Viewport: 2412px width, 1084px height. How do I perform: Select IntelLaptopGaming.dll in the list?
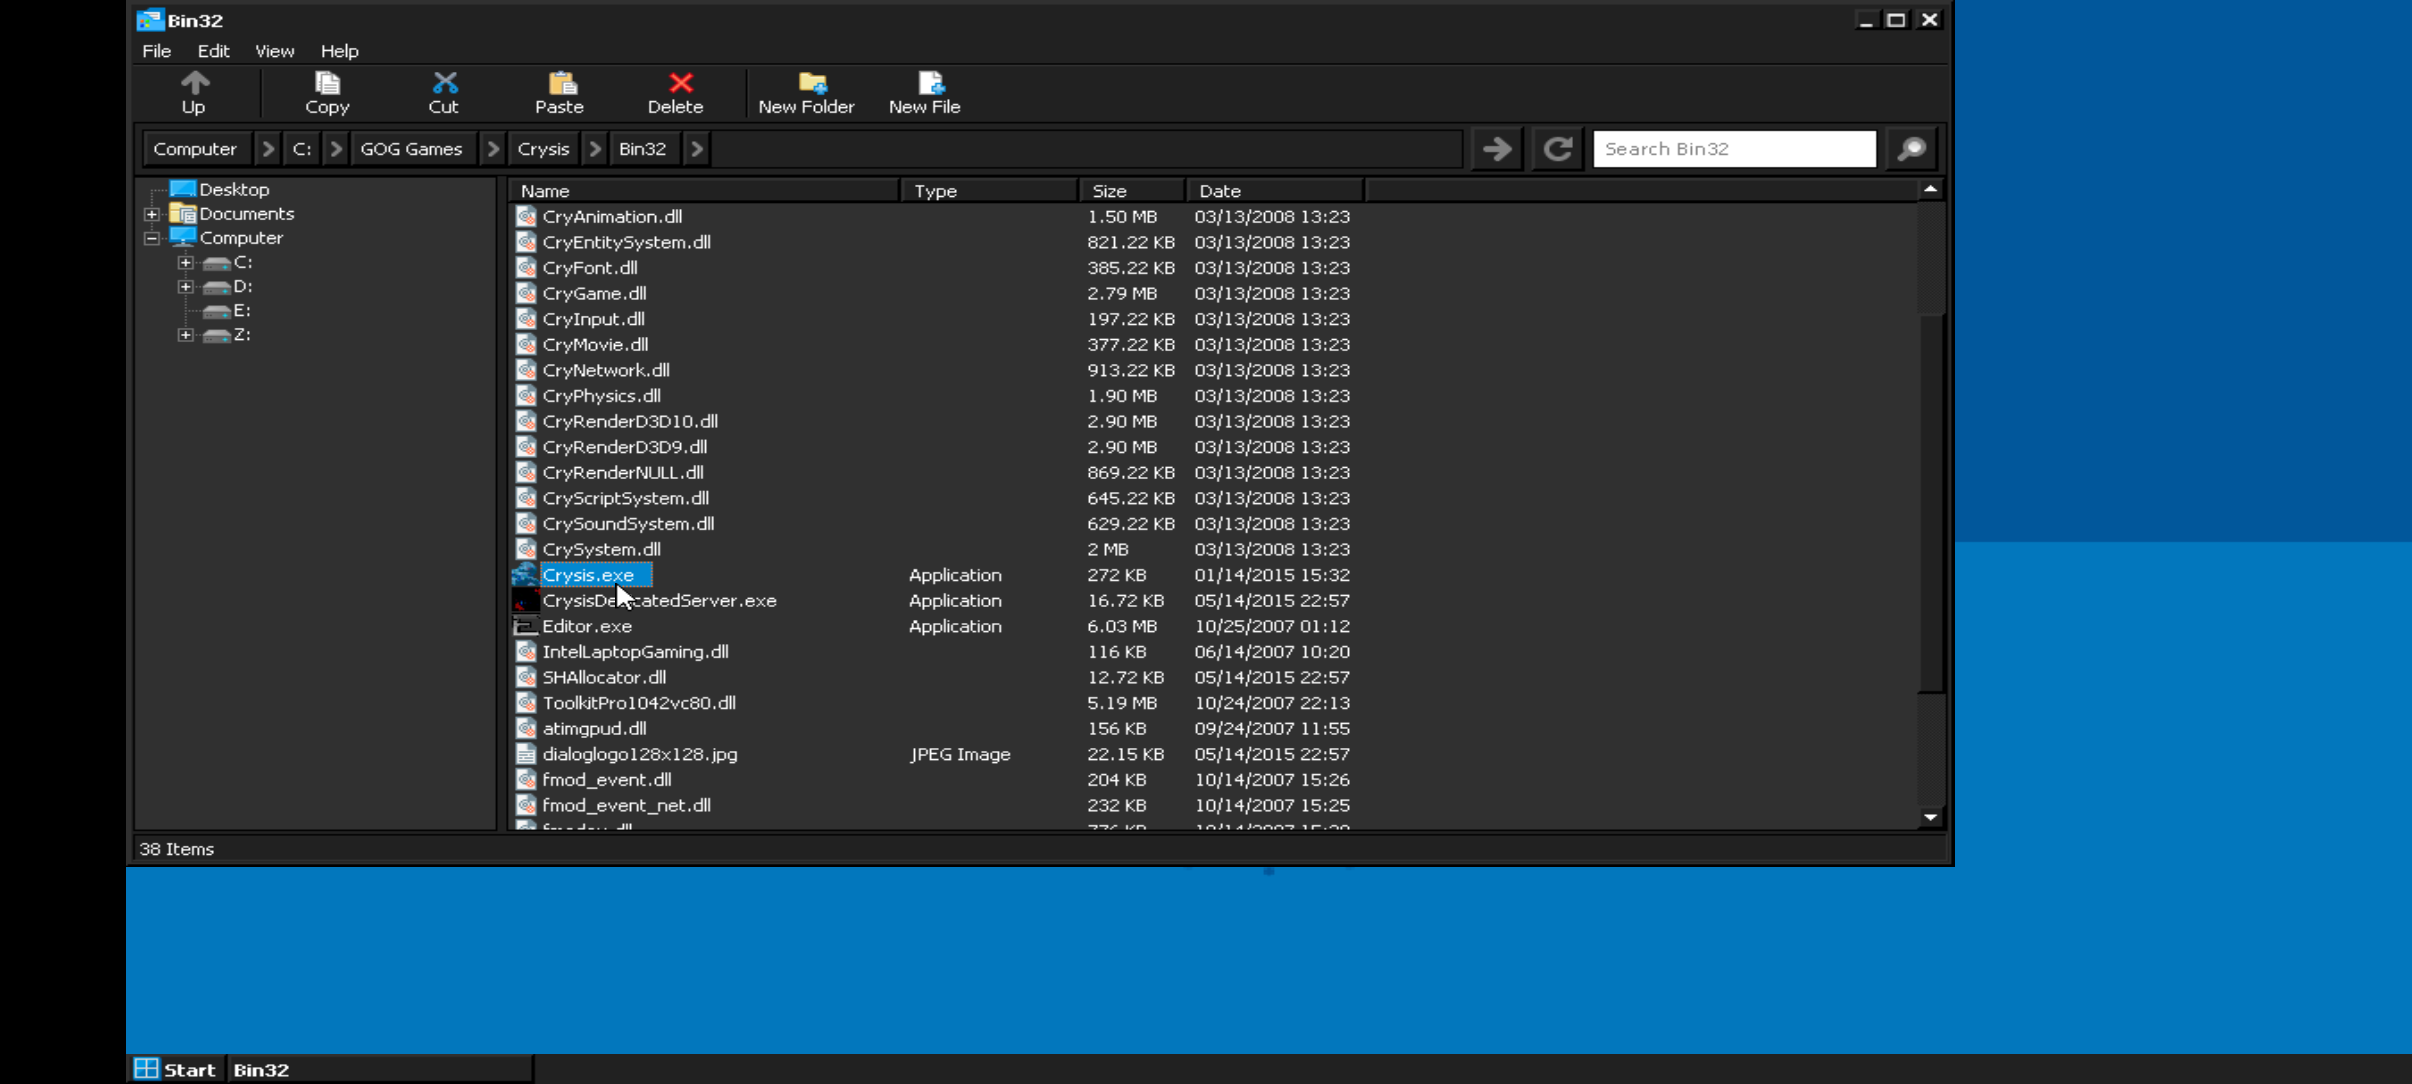[635, 651]
